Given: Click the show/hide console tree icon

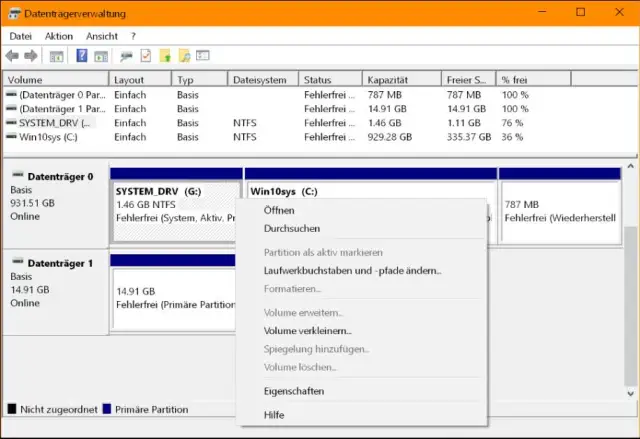Looking at the screenshot, I should coord(57,56).
